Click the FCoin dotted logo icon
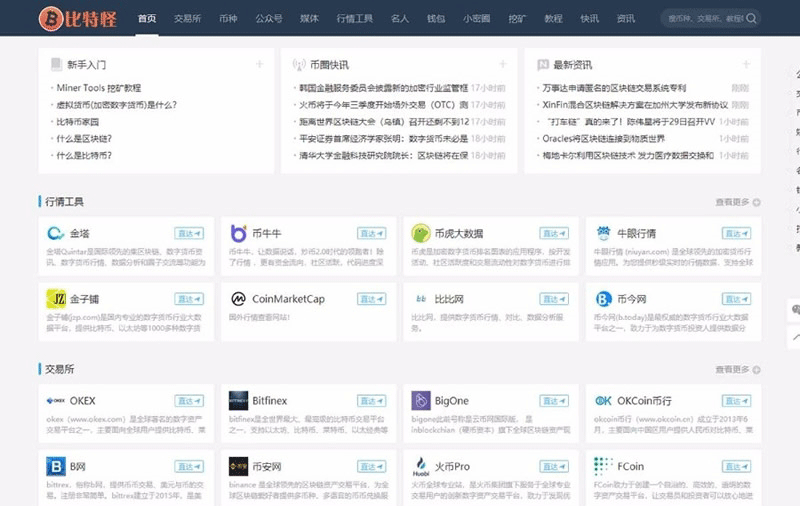Screen dimensions: 800x506 pyautogui.click(x=603, y=465)
